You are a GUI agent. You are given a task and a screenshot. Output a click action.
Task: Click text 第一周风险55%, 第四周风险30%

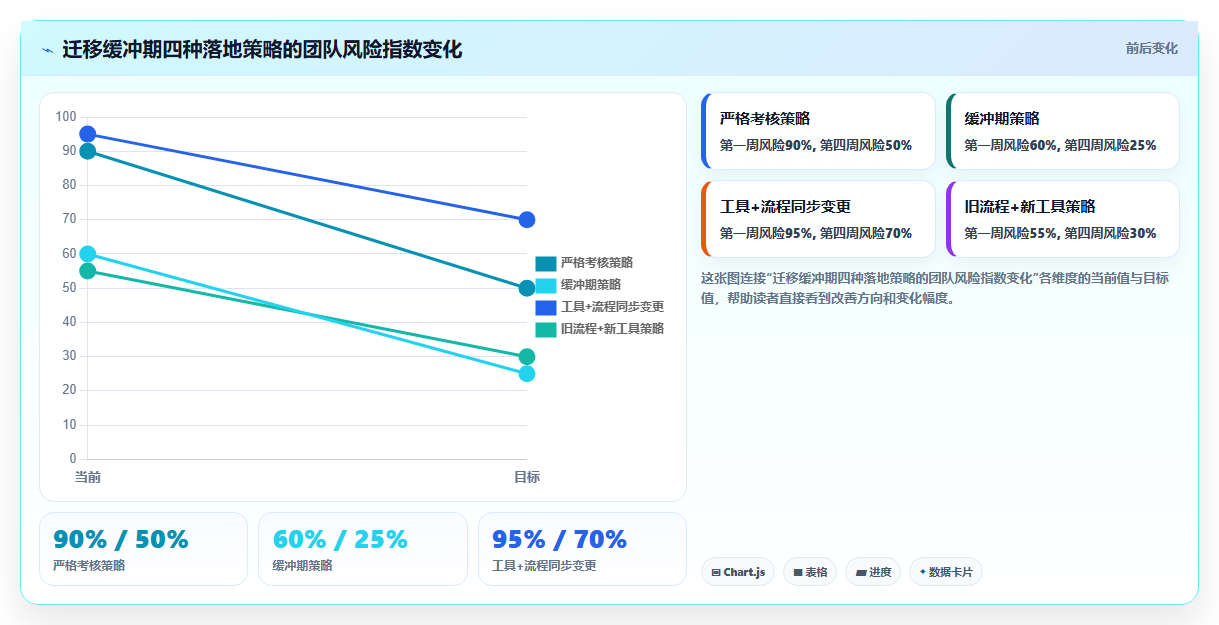1060,233
